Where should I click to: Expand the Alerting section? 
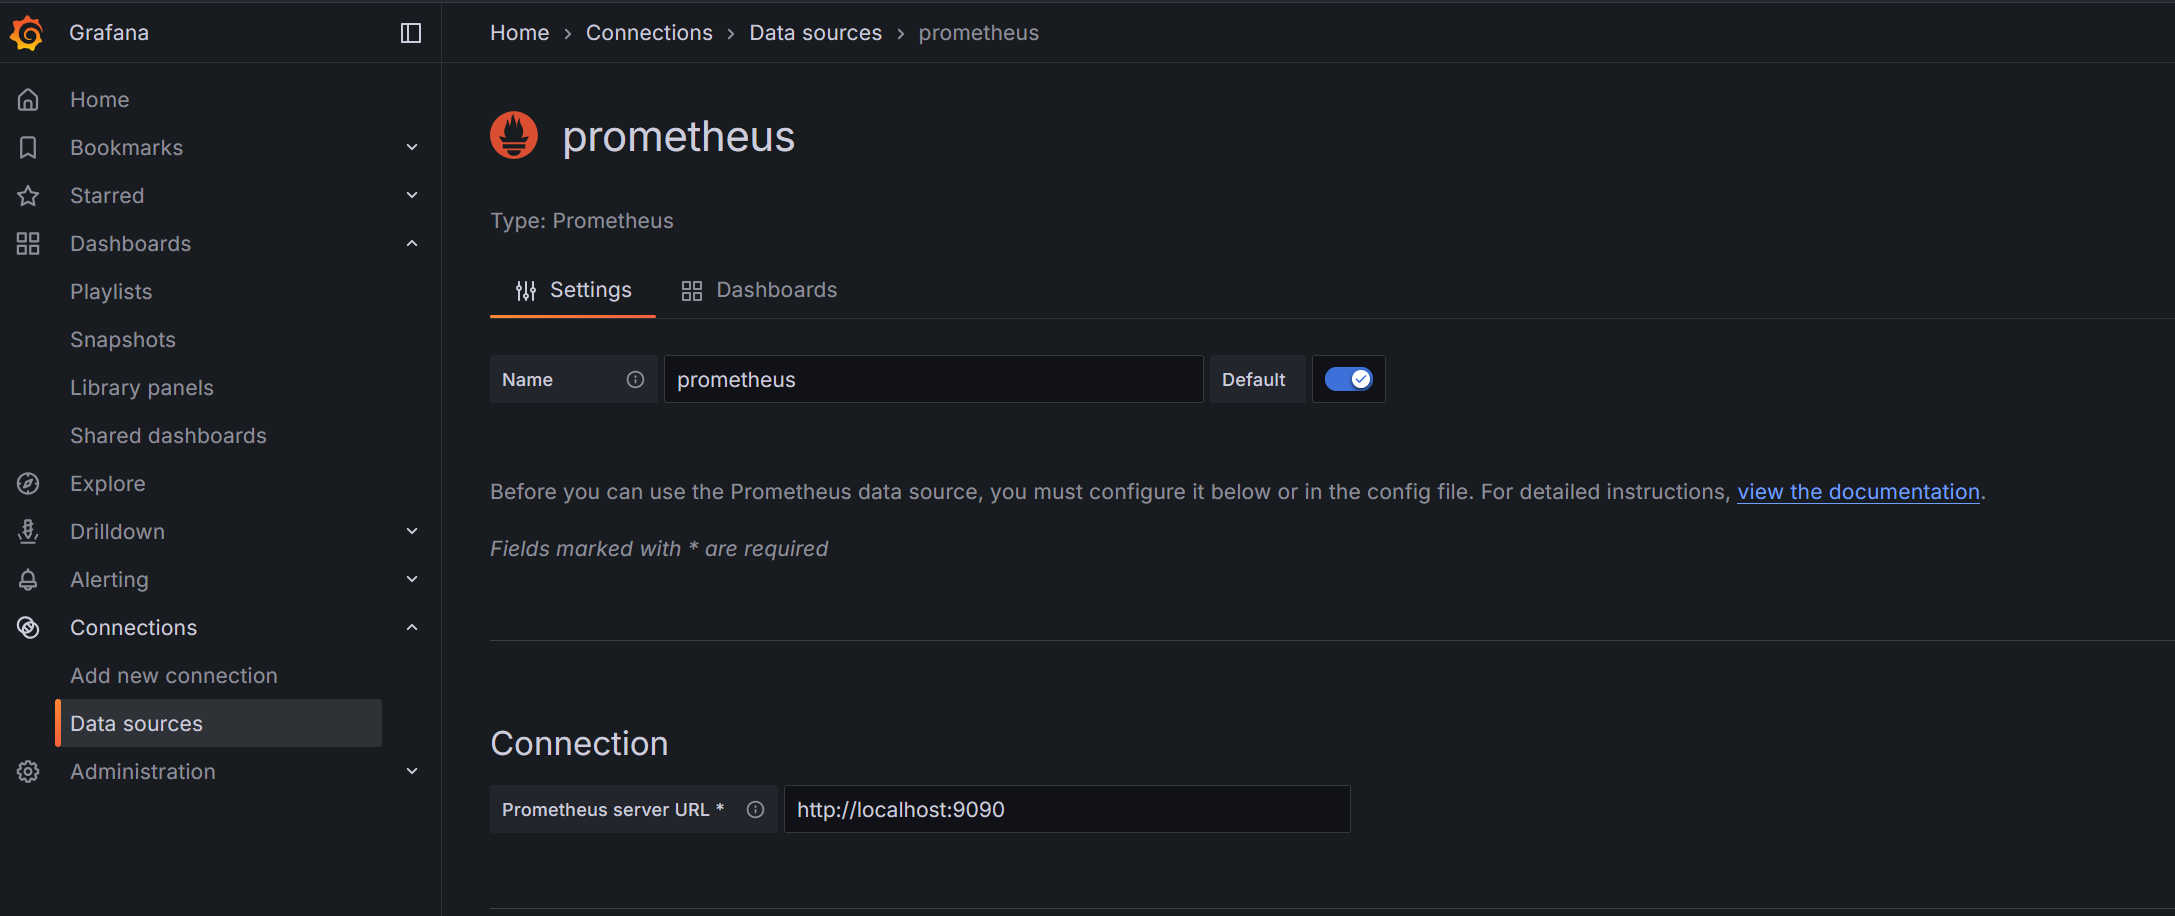coord(411,579)
